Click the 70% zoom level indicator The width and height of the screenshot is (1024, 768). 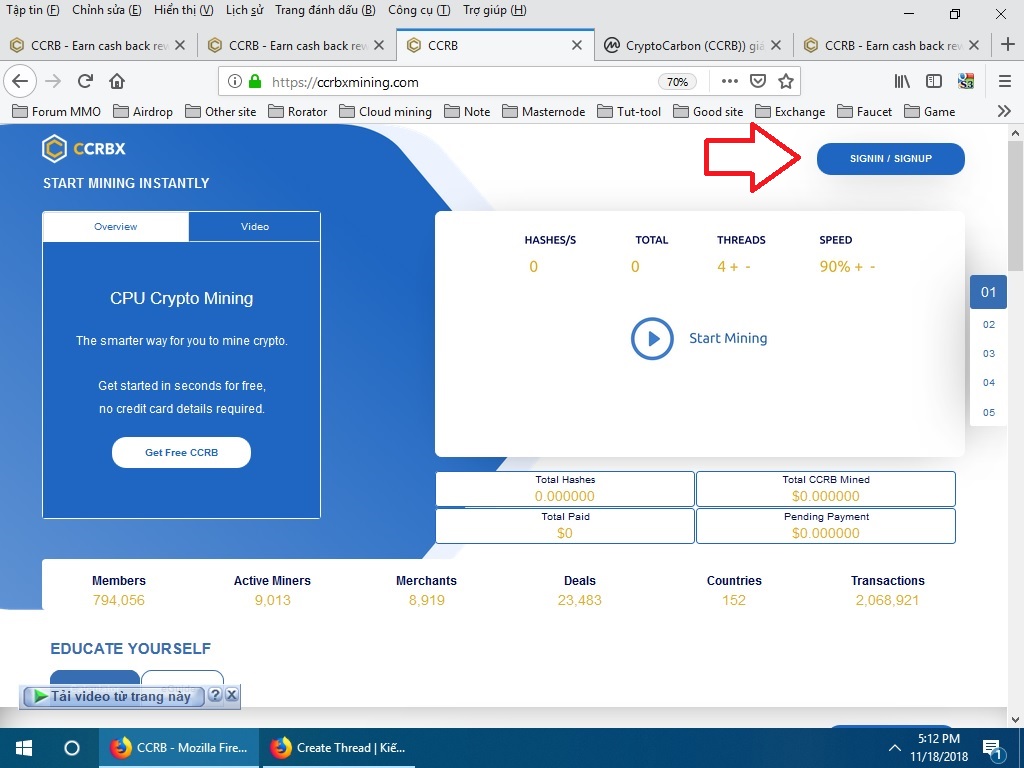point(677,82)
